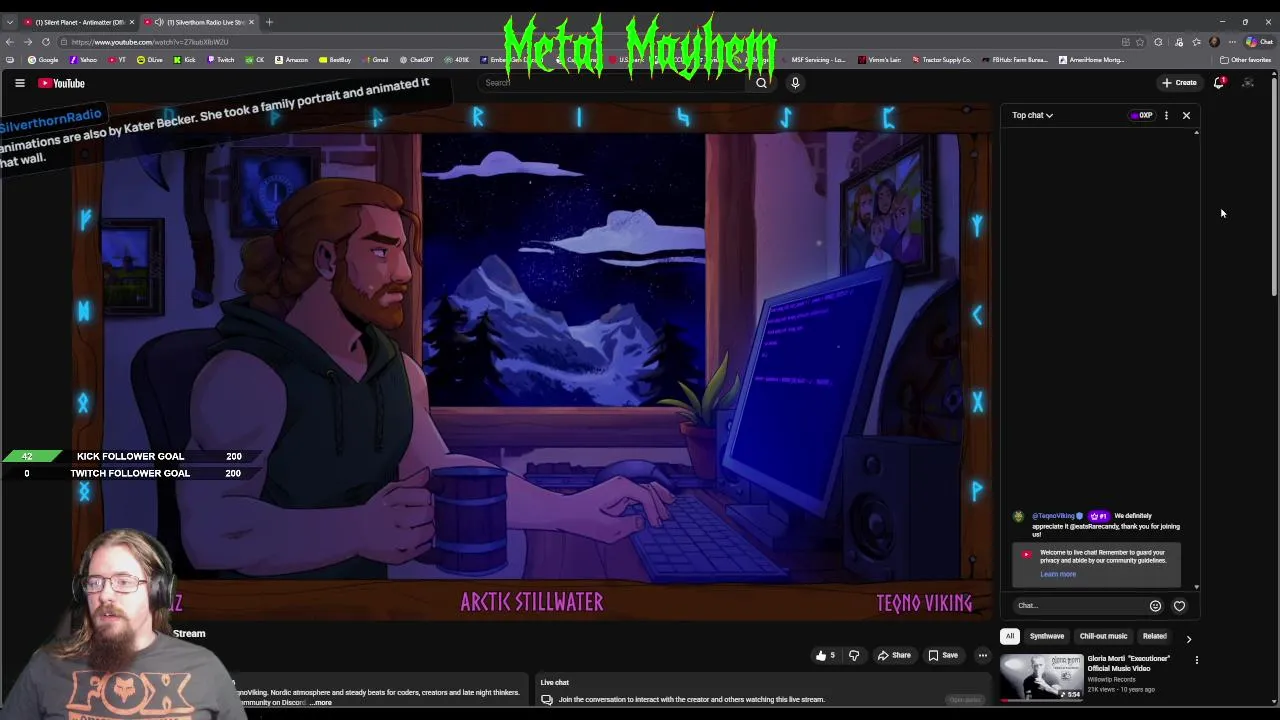Click the chat heart reaction icon

[x=1179, y=605]
